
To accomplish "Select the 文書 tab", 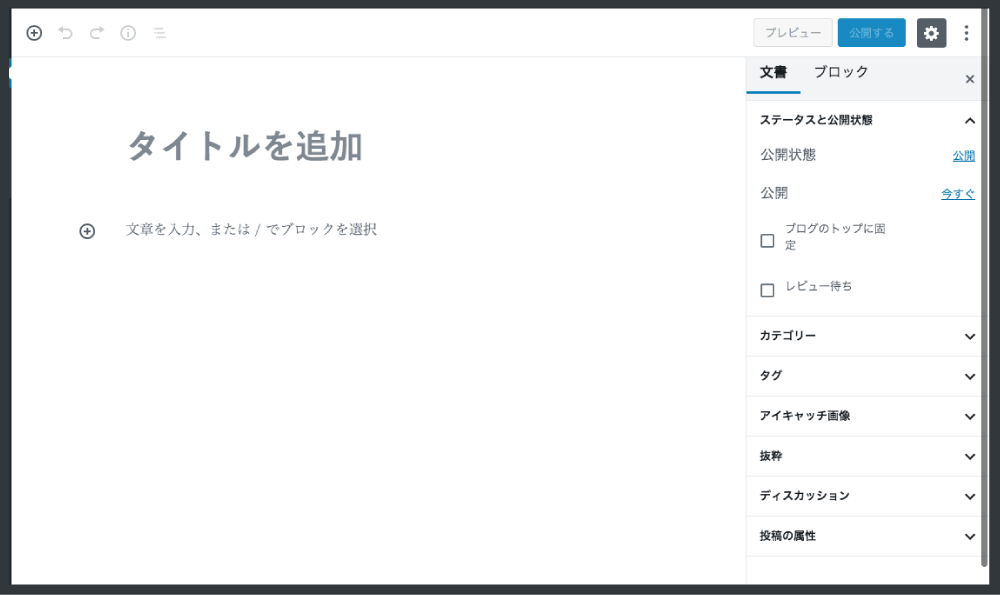I will pos(773,73).
